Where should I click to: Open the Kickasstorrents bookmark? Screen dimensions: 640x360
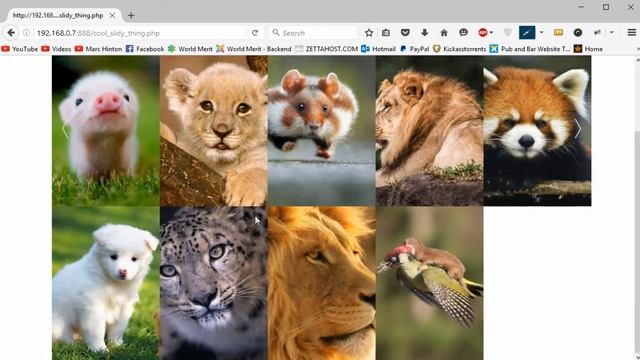coord(460,49)
